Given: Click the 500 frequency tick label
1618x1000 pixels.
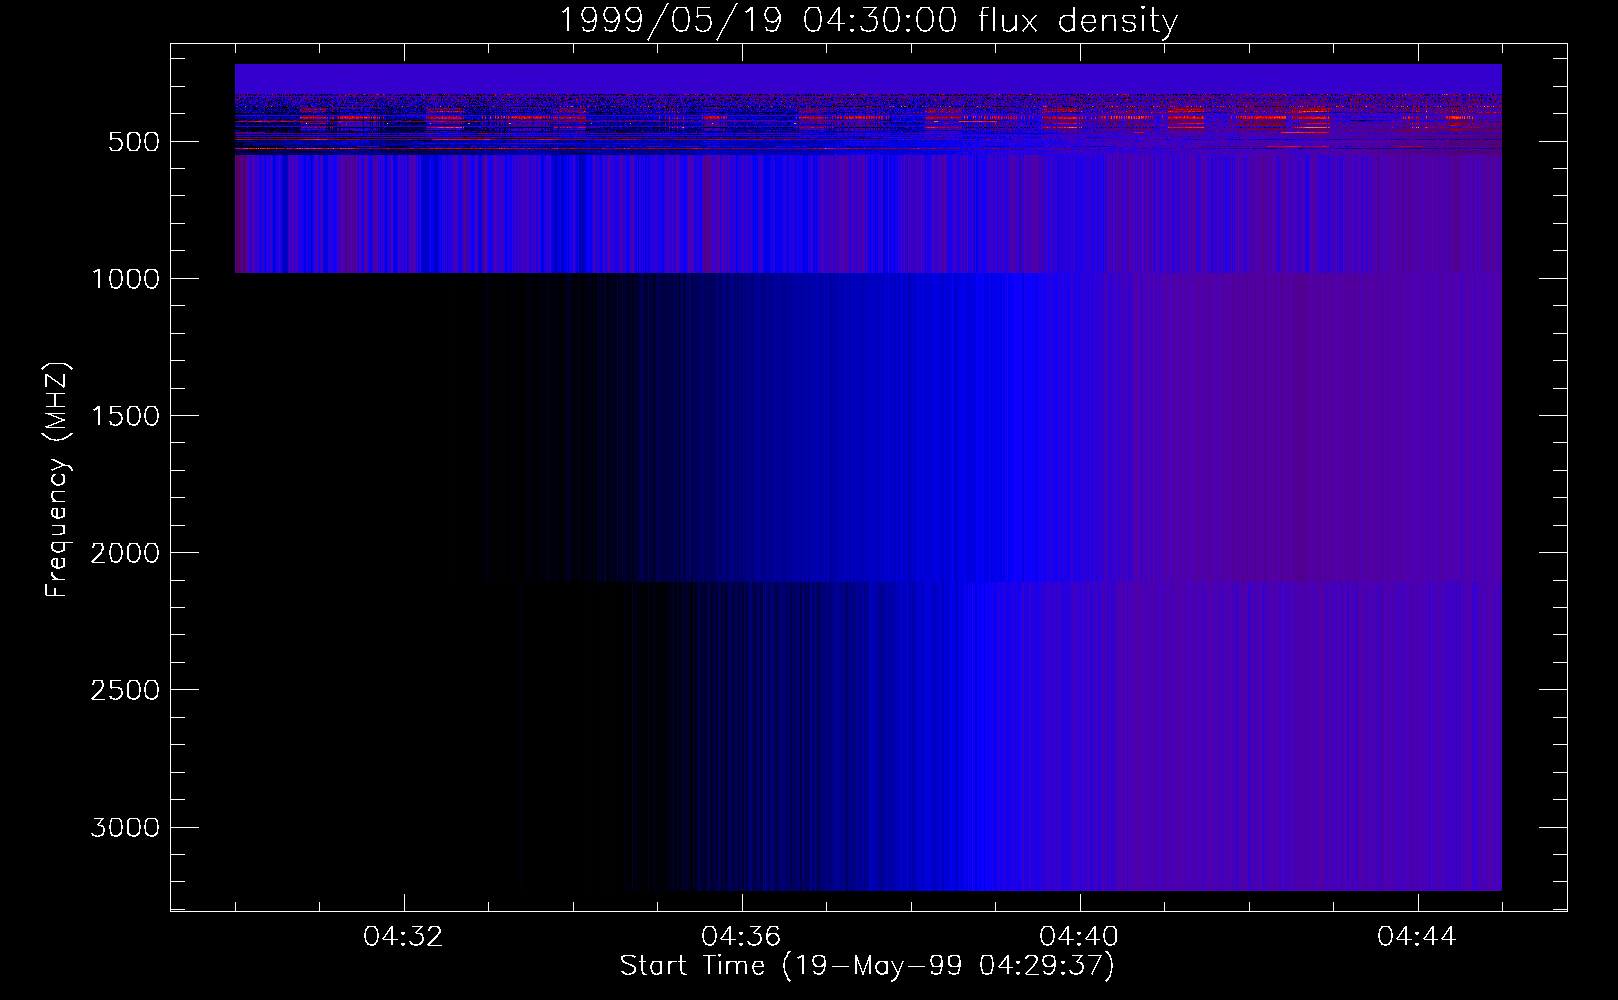Looking at the screenshot, I should (134, 142).
